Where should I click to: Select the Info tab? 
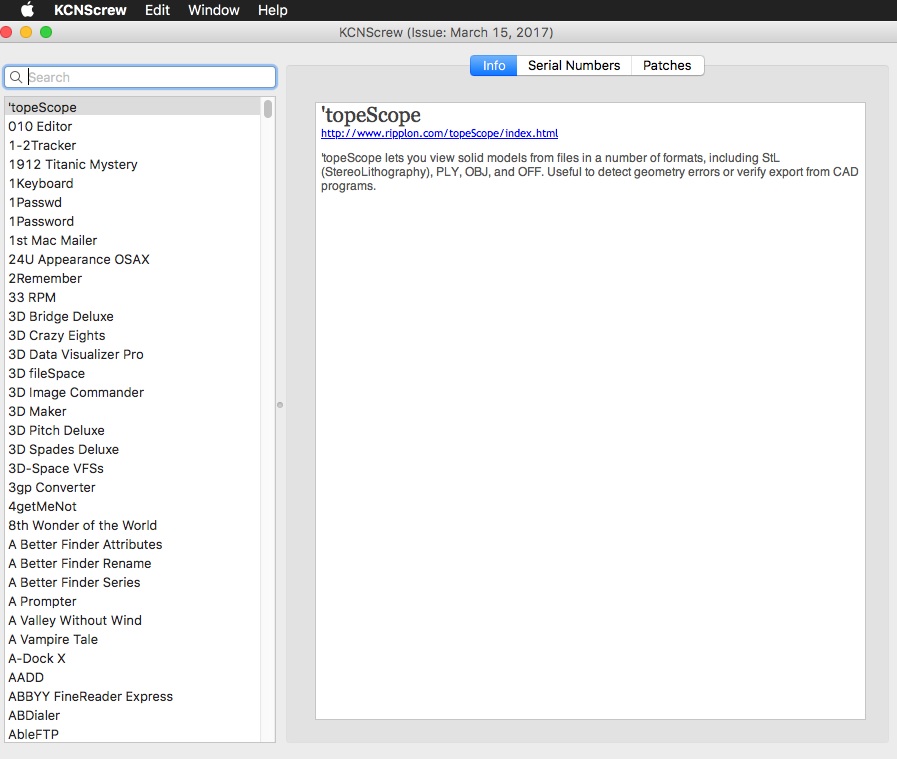(494, 65)
